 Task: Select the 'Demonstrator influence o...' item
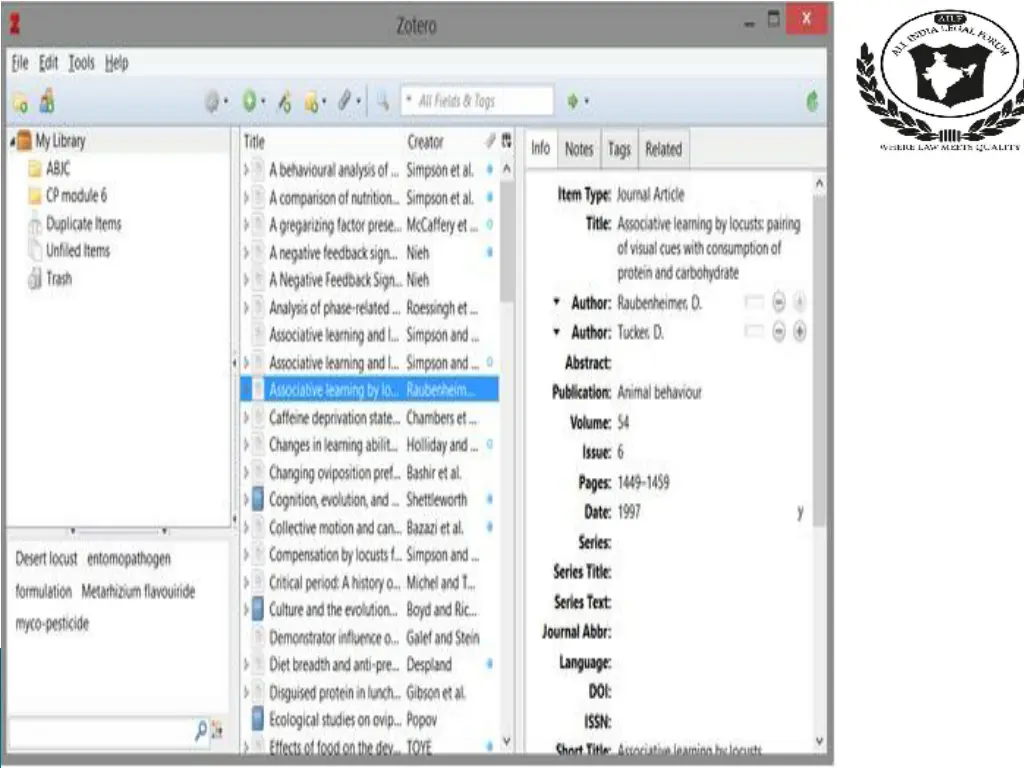[369, 637]
